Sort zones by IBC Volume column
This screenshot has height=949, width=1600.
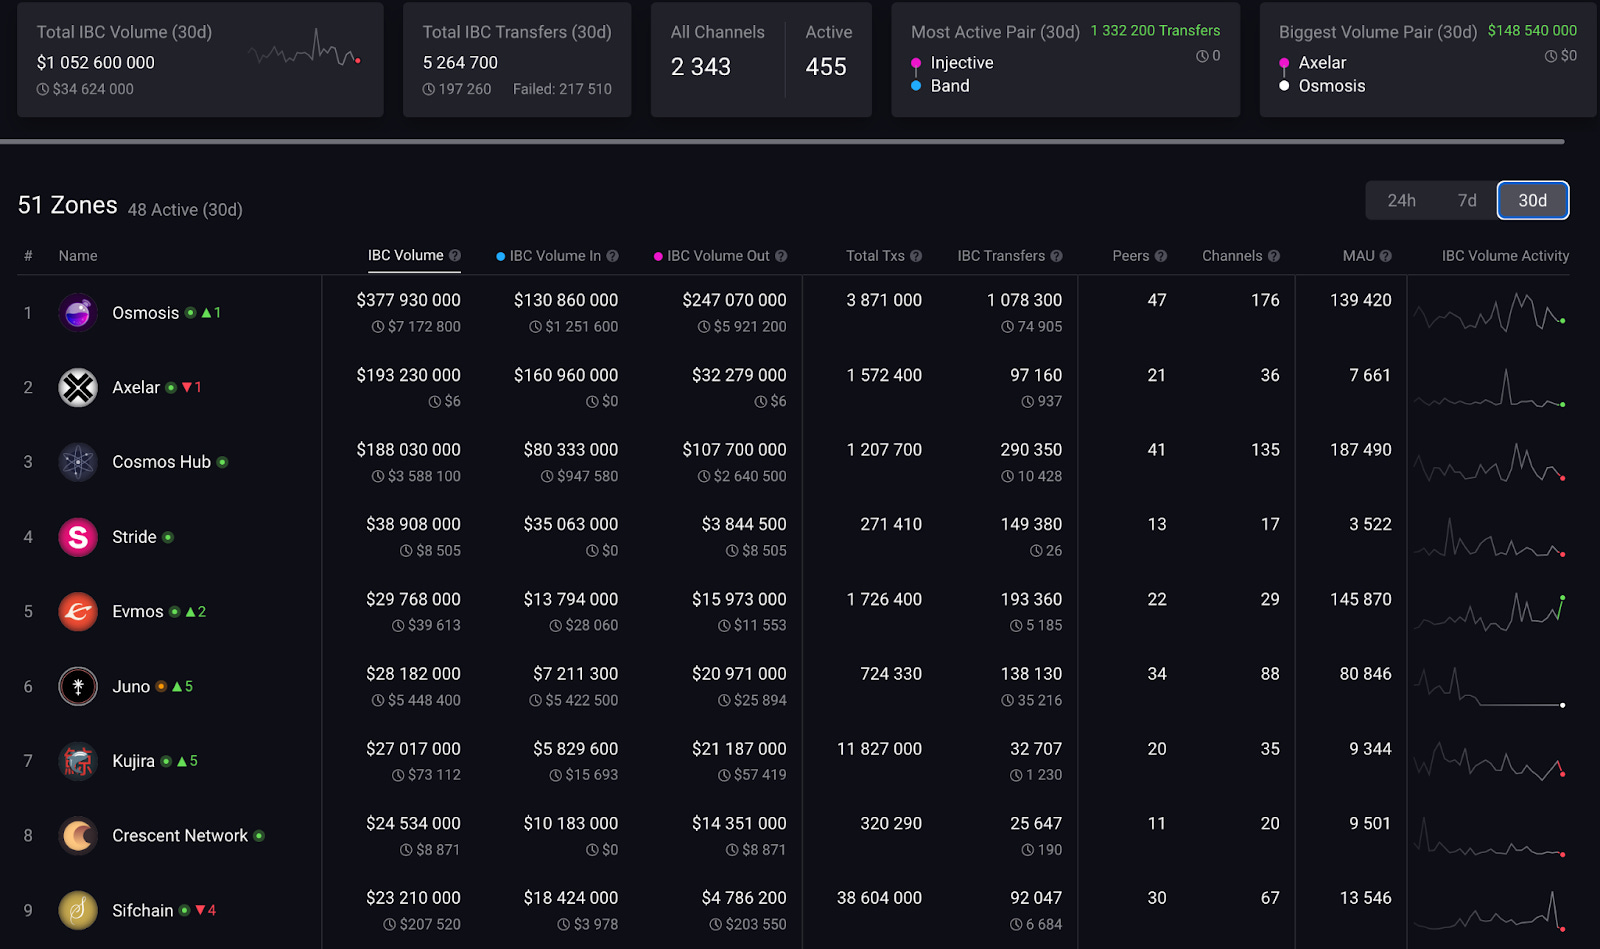405,256
